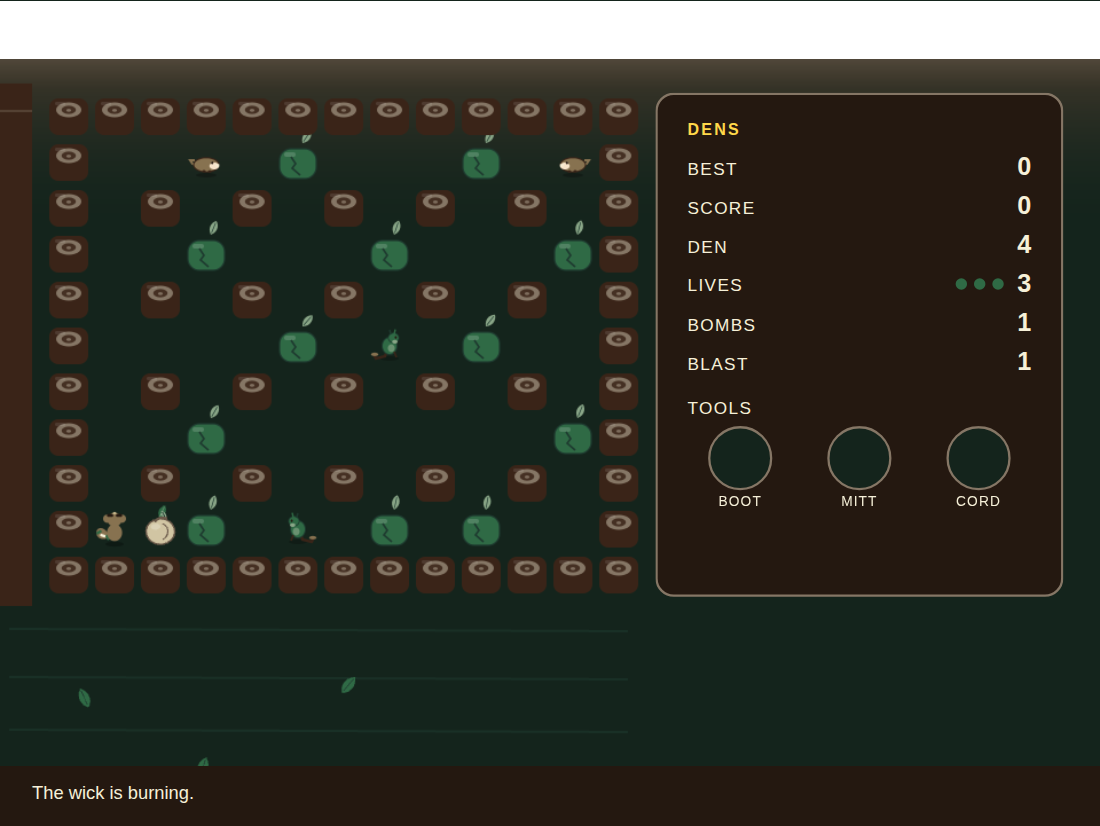Screen dimensions: 1100x826
Task: Click the green crate right of the bomb
Action: coord(206,530)
